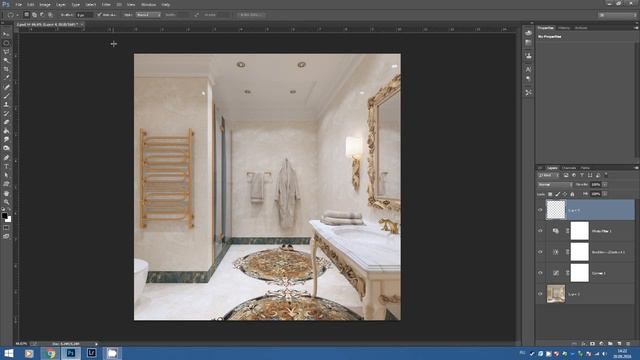Open the workspace switcher dropdown

pyautogui.click(x=618, y=15)
